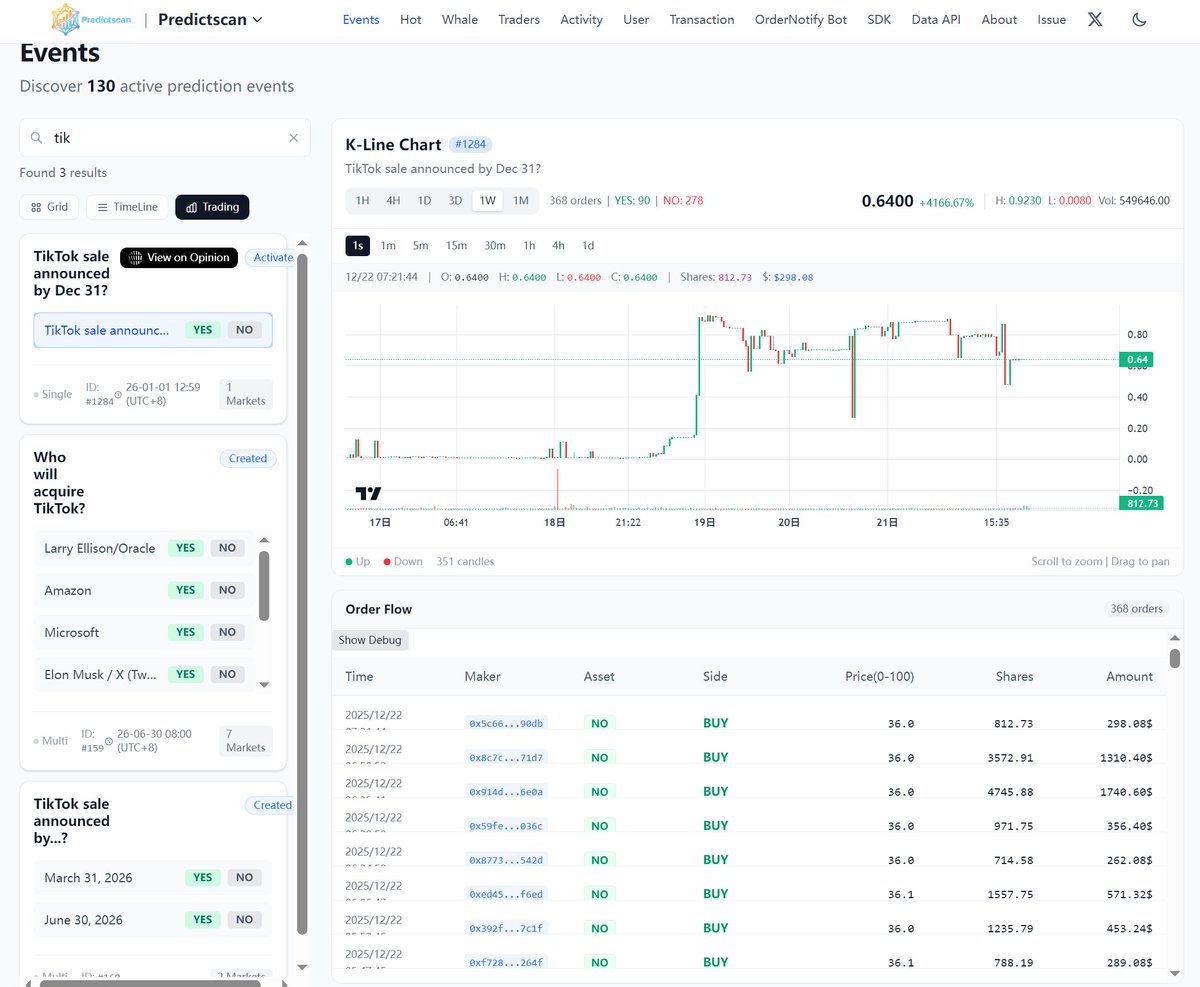1200x987 pixels.
Task: Open the Issue link
Action: (x=1052, y=19)
